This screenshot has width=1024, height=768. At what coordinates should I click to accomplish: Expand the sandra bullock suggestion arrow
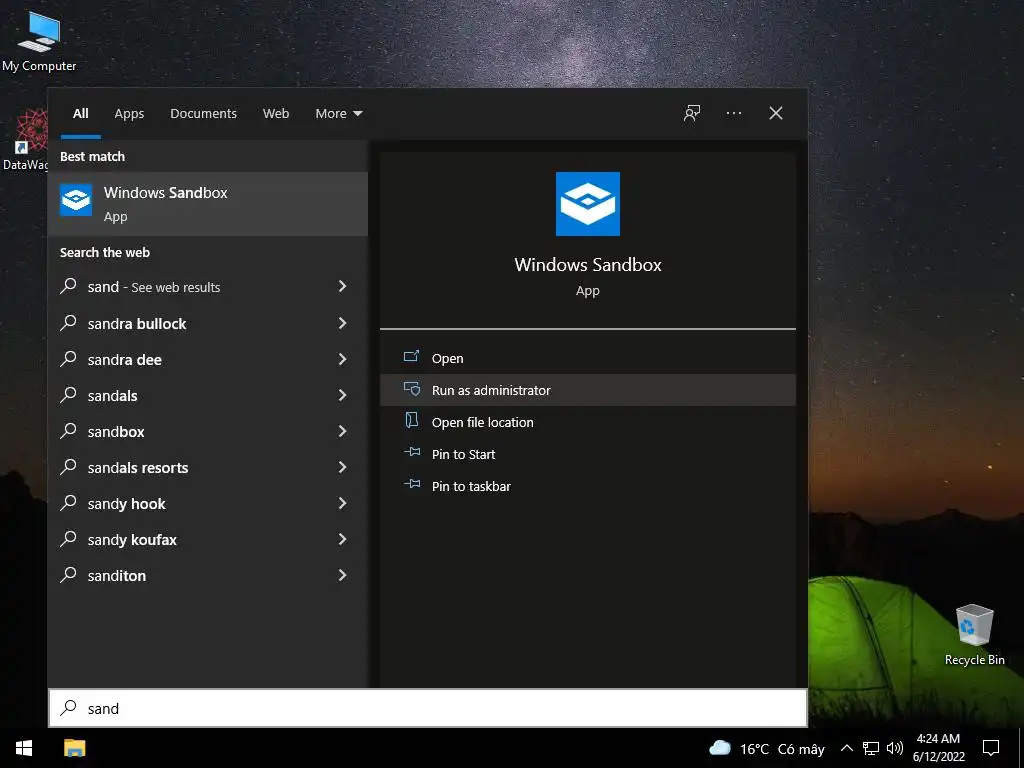pyautogui.click(x=342, y=323)
